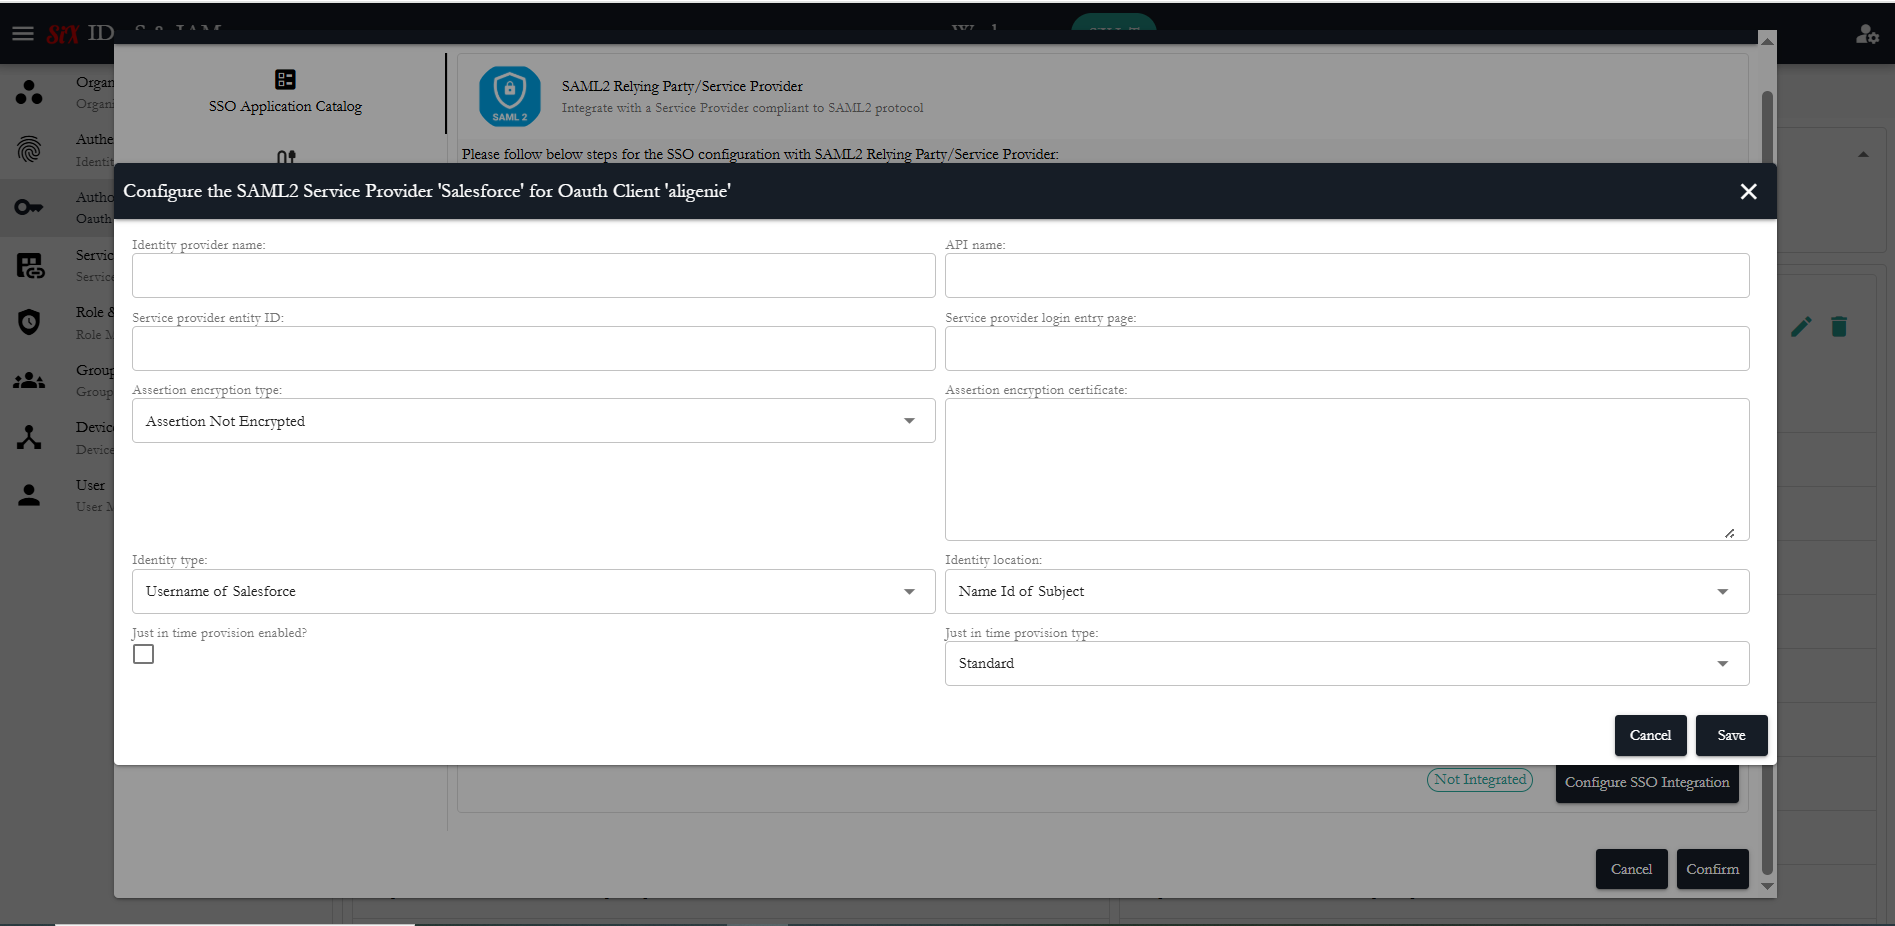Click Cancel in the SAML2 dialog
Viewport: 1895px width, 926px height.
1650,735
